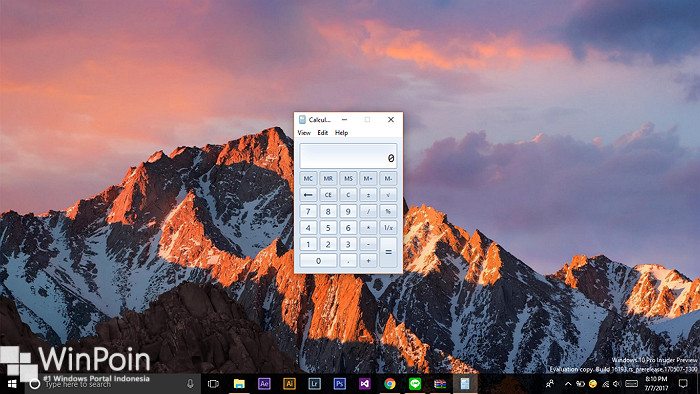Open the Help menu in Calculator
This screenshot has width=700, height=394.
342,133
